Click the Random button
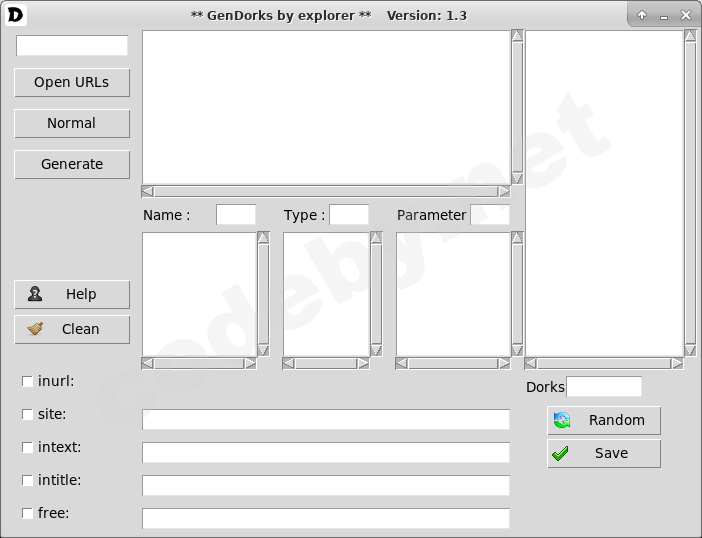 [x=604, y=420]
